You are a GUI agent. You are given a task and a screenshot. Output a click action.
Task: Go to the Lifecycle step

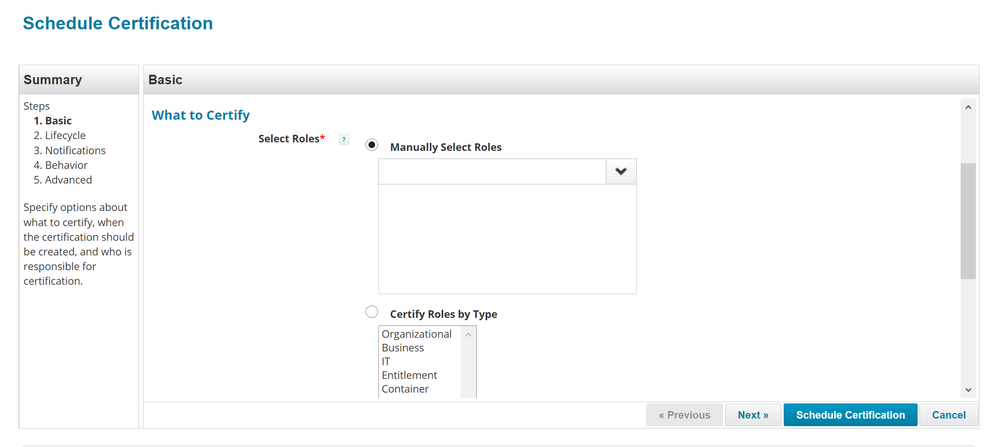click(59, 135)
